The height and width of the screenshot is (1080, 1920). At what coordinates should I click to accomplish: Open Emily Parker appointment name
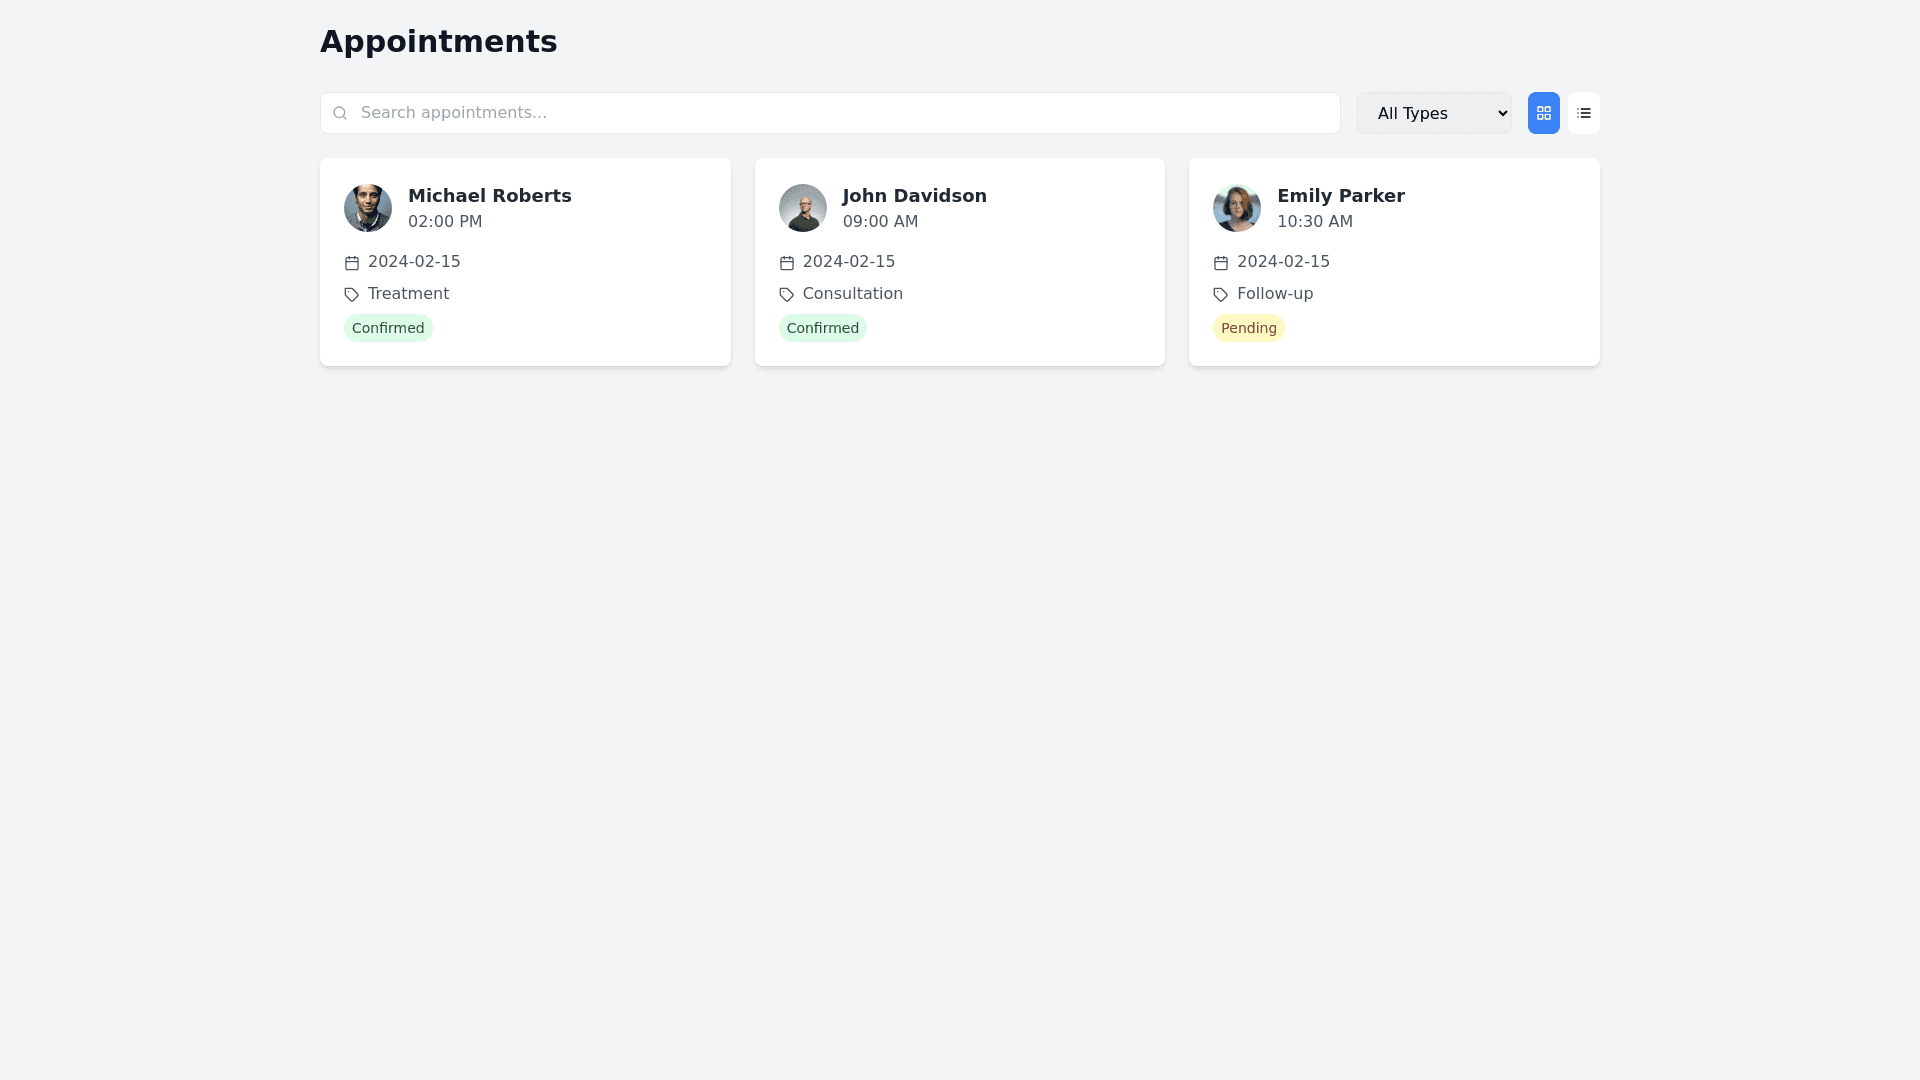click(x=1340, y=196)
